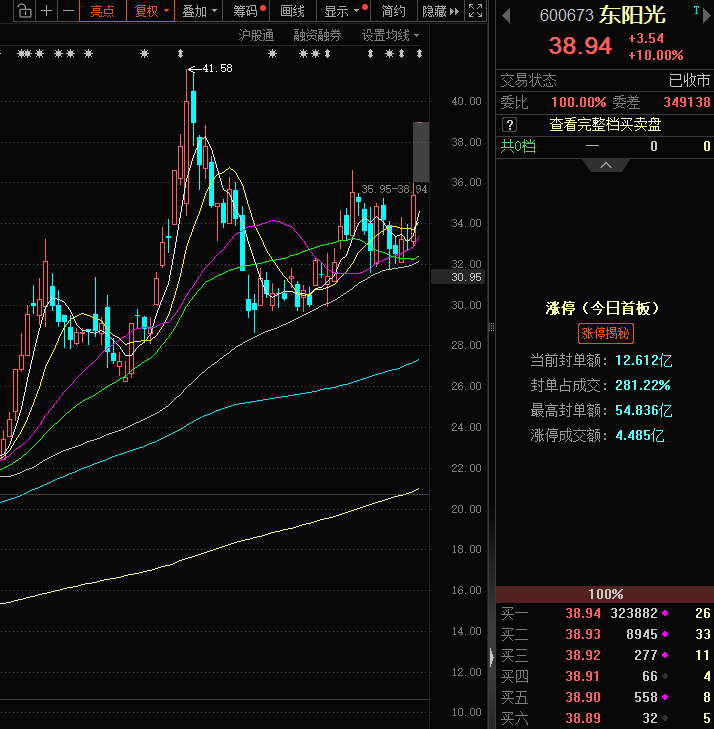Image resolution: width=714 pixels, height=729 pixels.
Task: Go to previous stock with left arrow
Action: coord(506,16)
